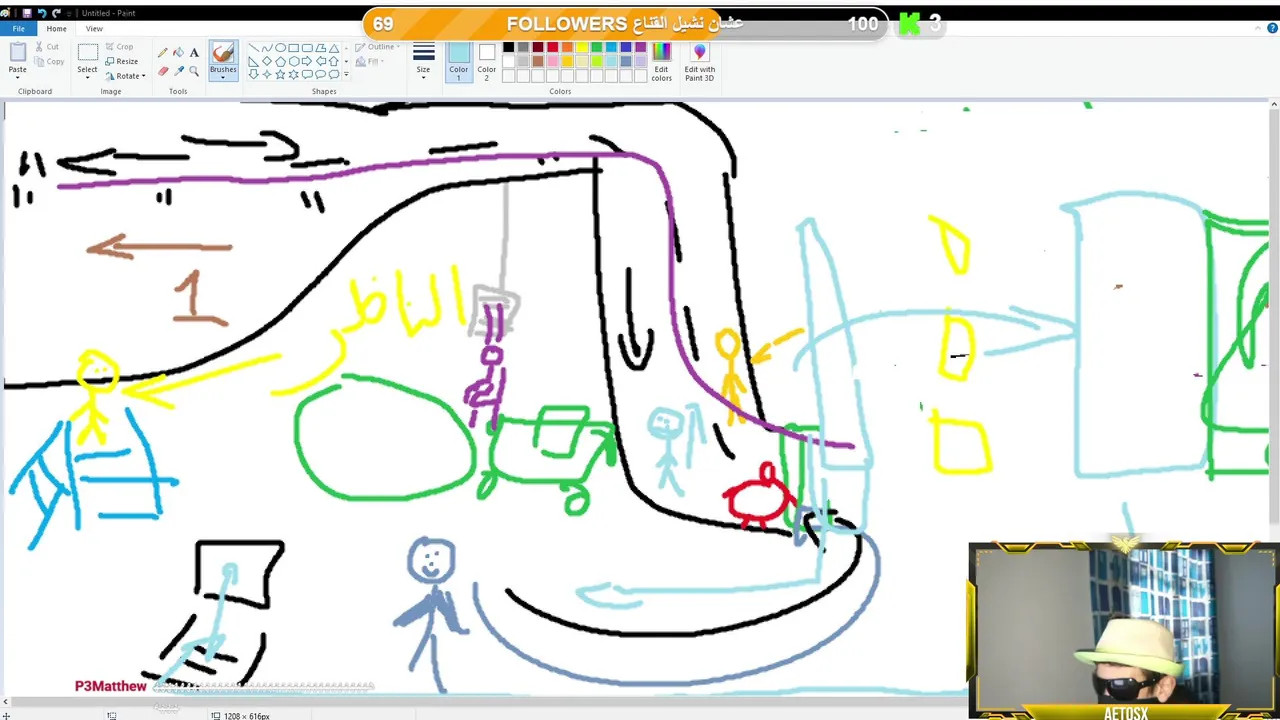Image resolution: width=1280 pixels, height=720 pixels.
Task: Open the shape Fill dropdown
Action: coord(372,61)
